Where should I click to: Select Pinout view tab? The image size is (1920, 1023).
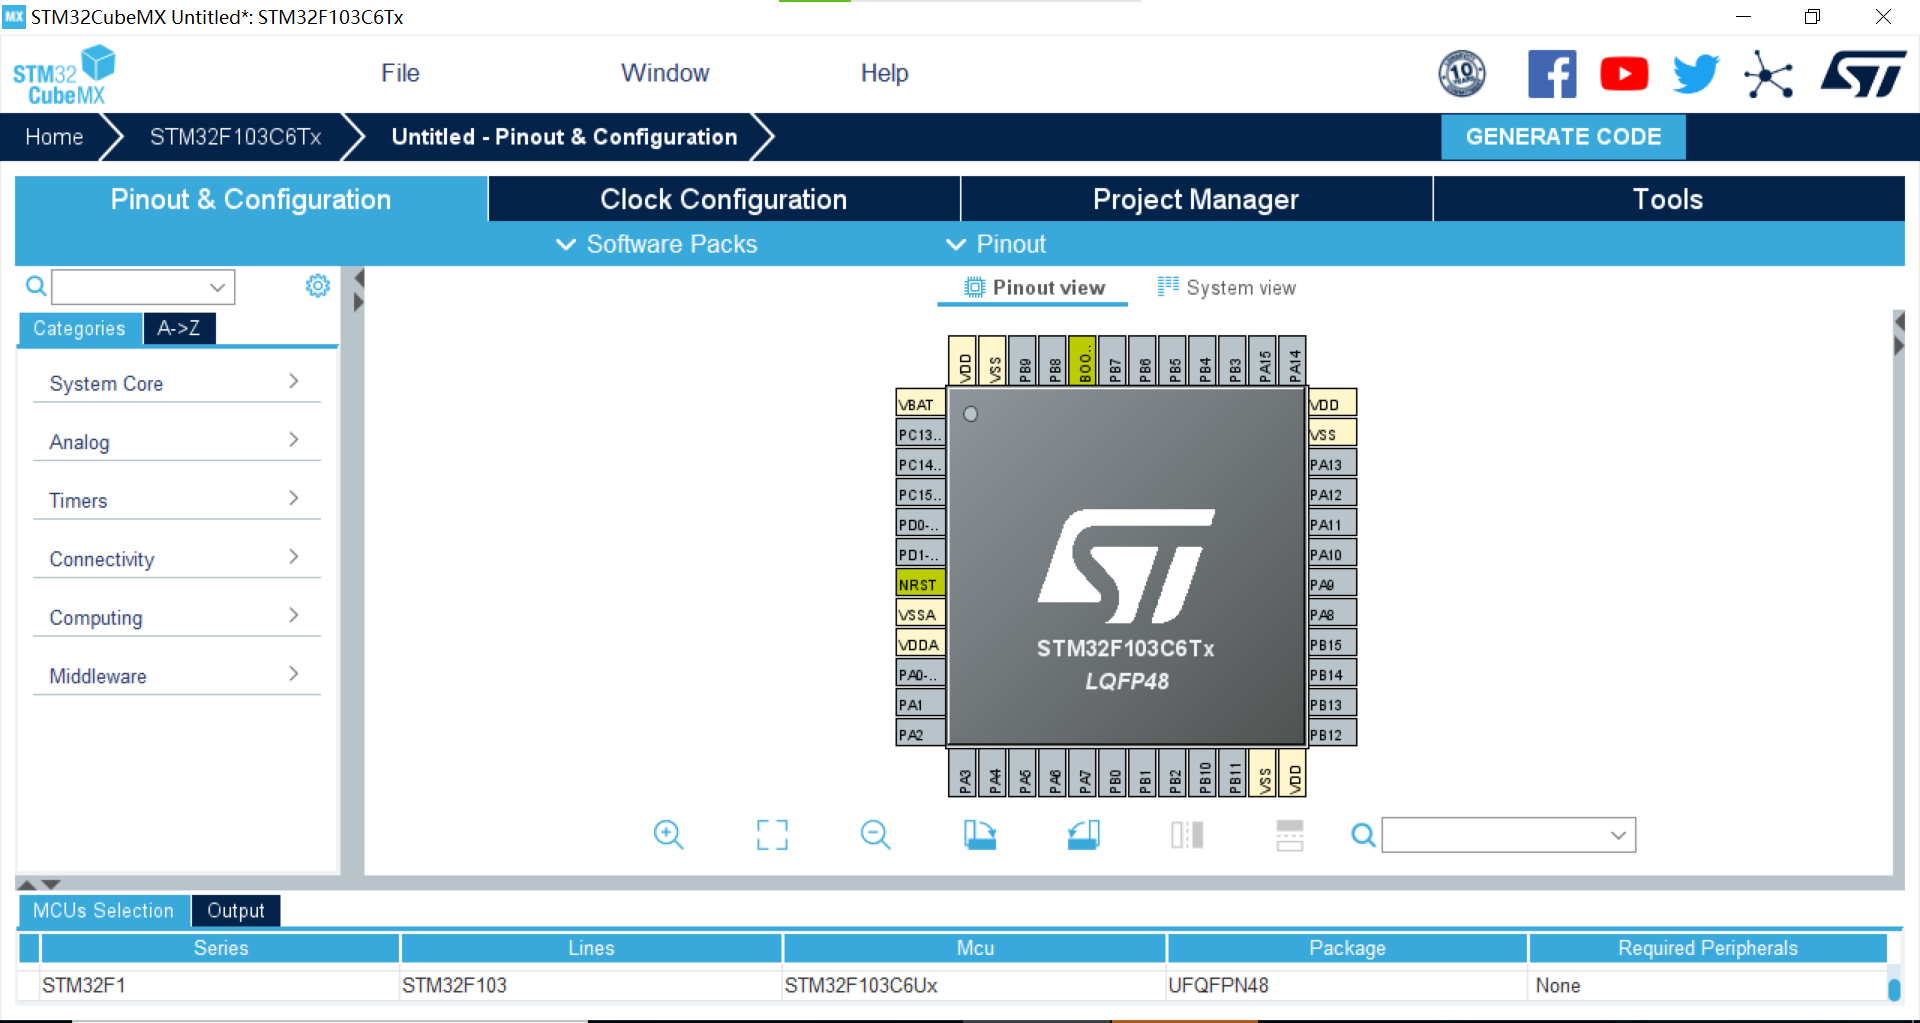pyautogui.click(x=1034, y=288)
